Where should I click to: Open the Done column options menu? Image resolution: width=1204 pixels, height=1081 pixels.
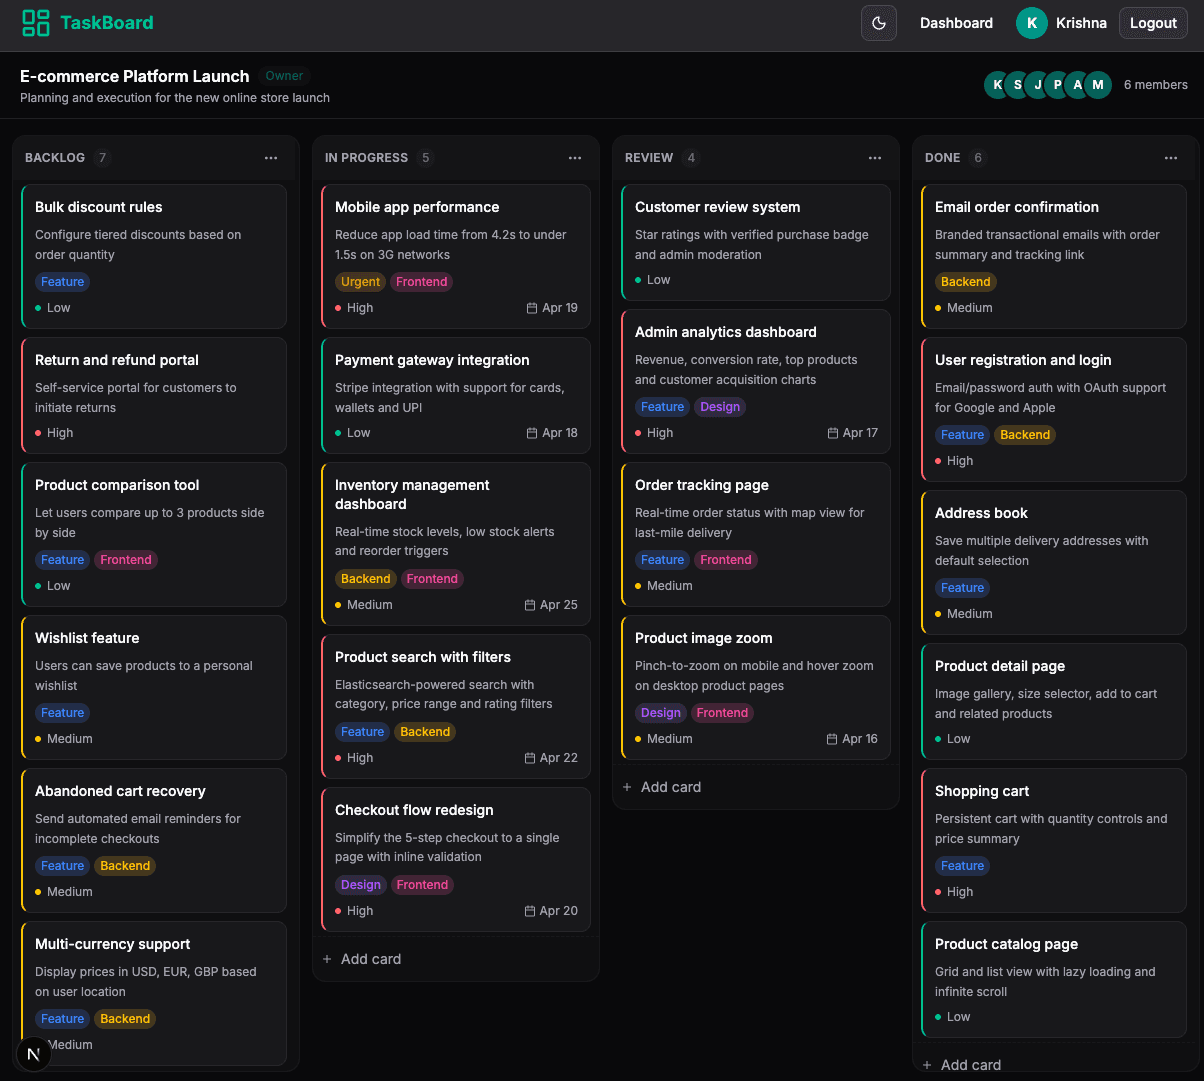(x=1171, y=157)
